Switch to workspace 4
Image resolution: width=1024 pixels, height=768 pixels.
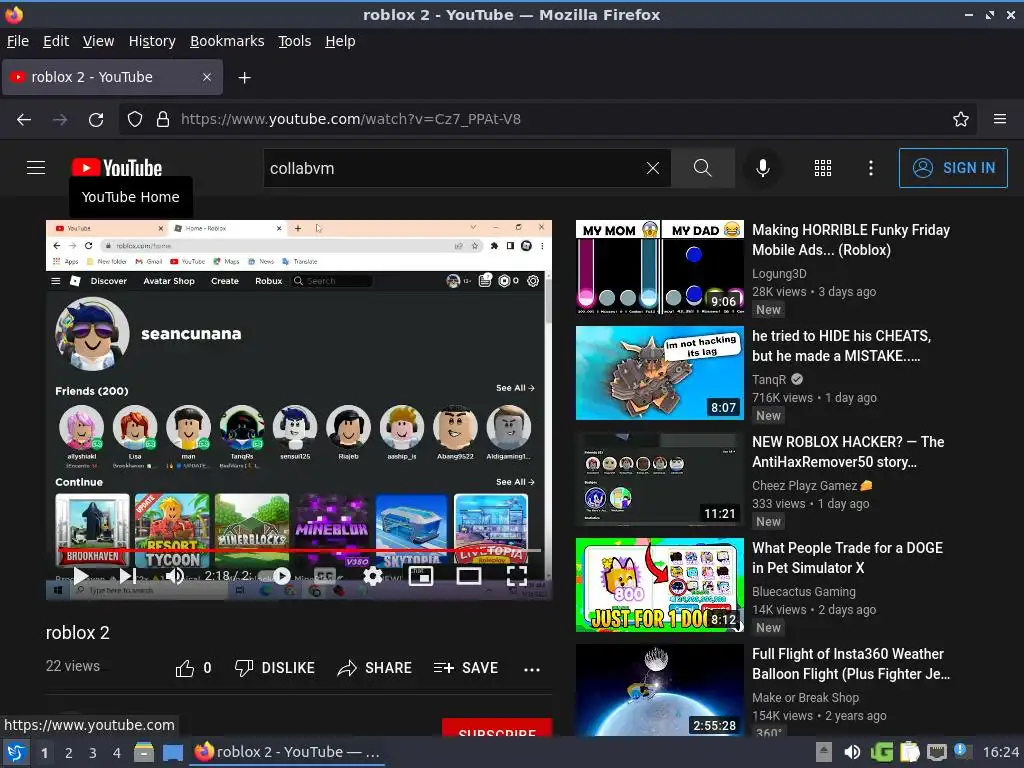tap(117, 753)
